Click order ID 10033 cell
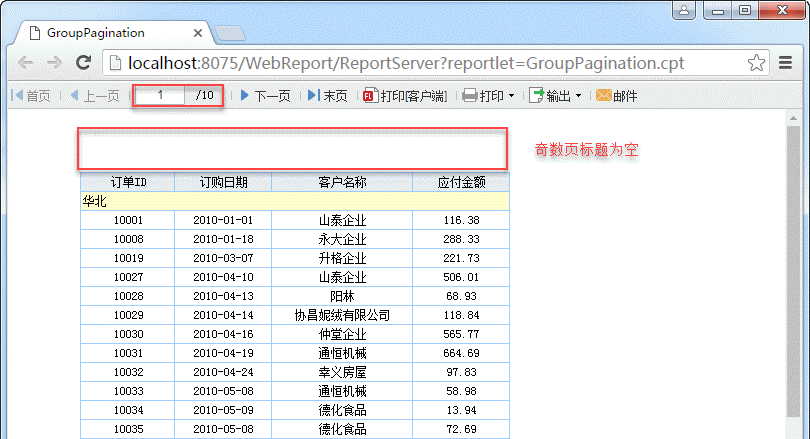This screenshot has width=810, height=439. 128,391
